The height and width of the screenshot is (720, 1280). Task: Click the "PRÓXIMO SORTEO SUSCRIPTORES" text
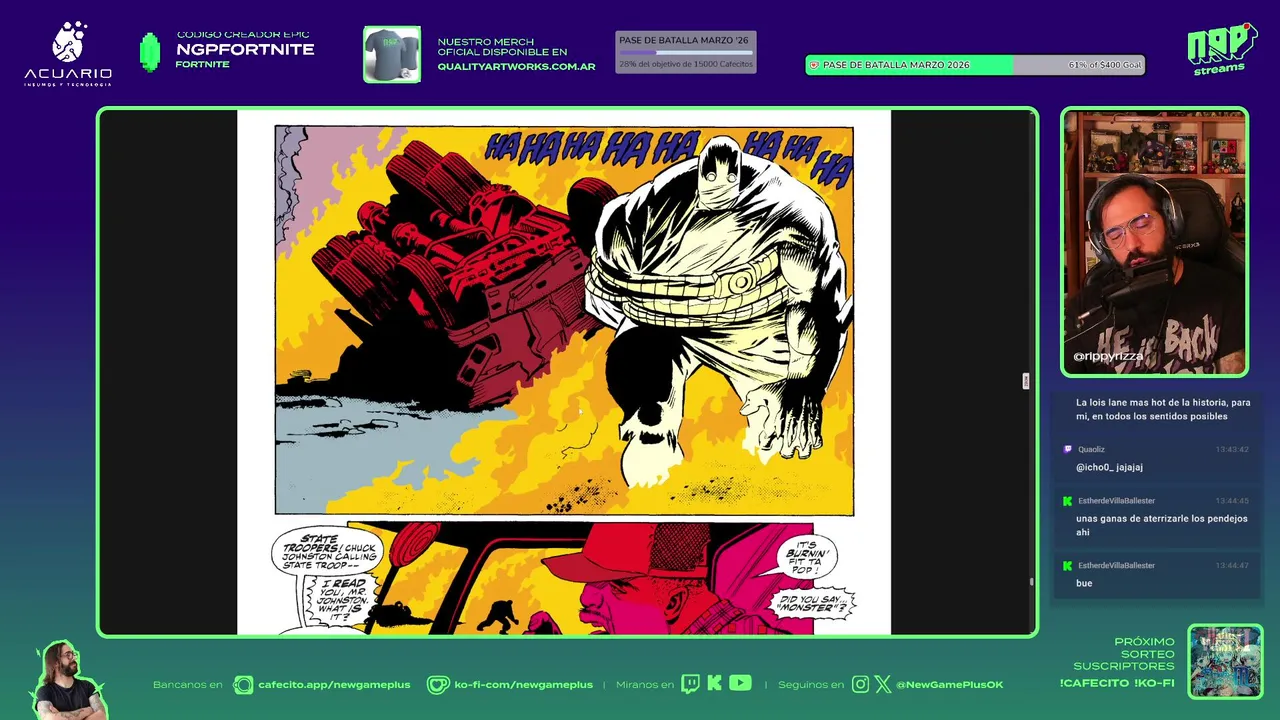point(1124,654)
